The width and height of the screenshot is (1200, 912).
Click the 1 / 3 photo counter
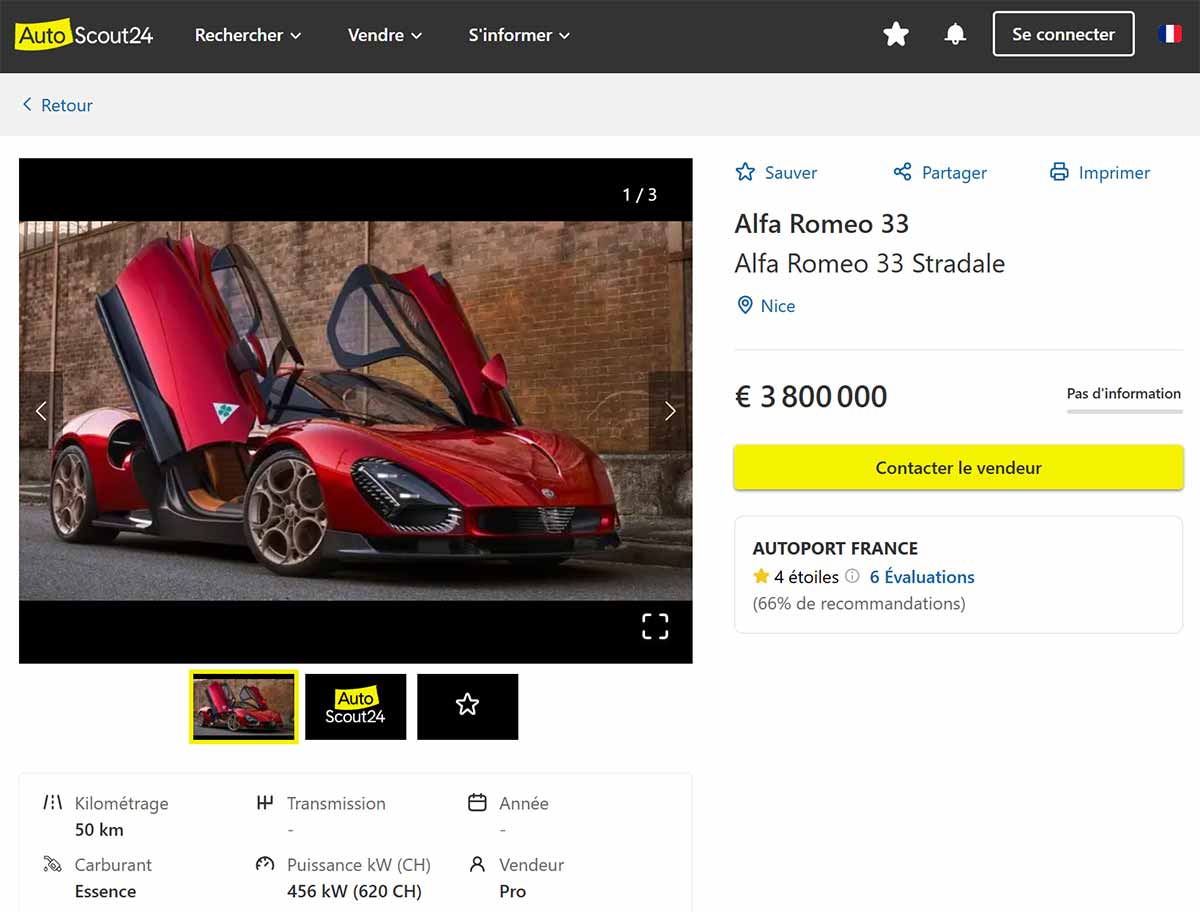pos(640,194)
